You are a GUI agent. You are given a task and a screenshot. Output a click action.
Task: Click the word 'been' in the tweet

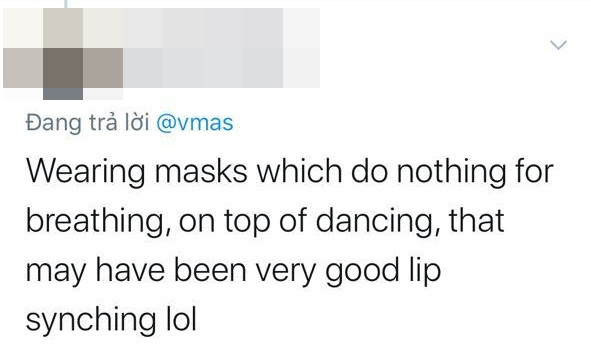pos(210,271)
